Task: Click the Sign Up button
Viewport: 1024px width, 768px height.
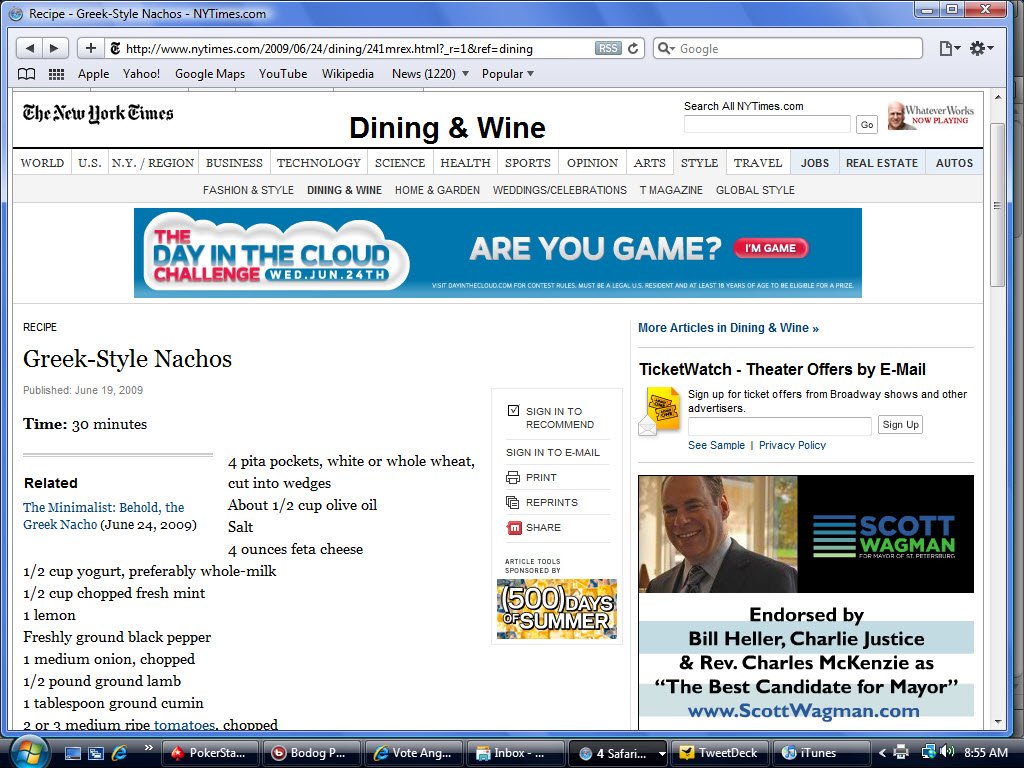Action: (901, 424)
